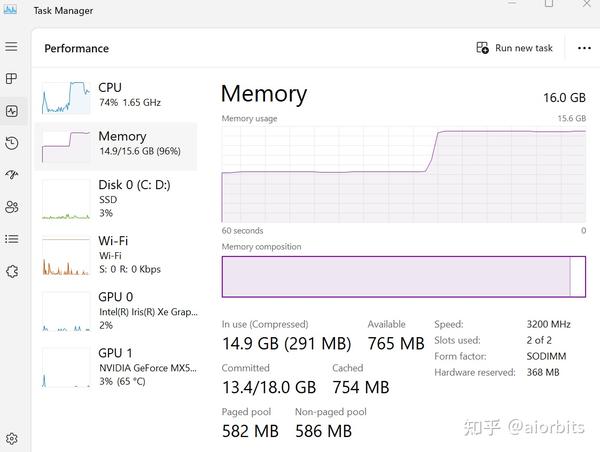Click the Memory usage graph
The image size is (600, 452).
click(x=404, y=175)
